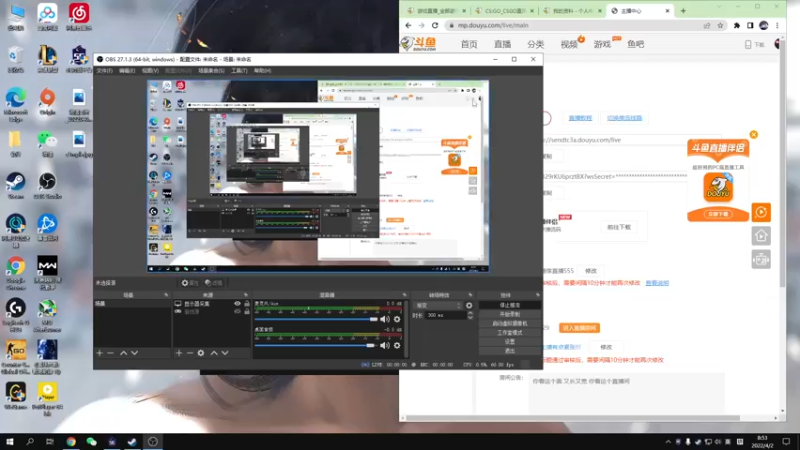The height and width of the screenshot is (450, 800).
Task: Pop out the Scenes dock via its header icon
Action: [x=166, y=295]
